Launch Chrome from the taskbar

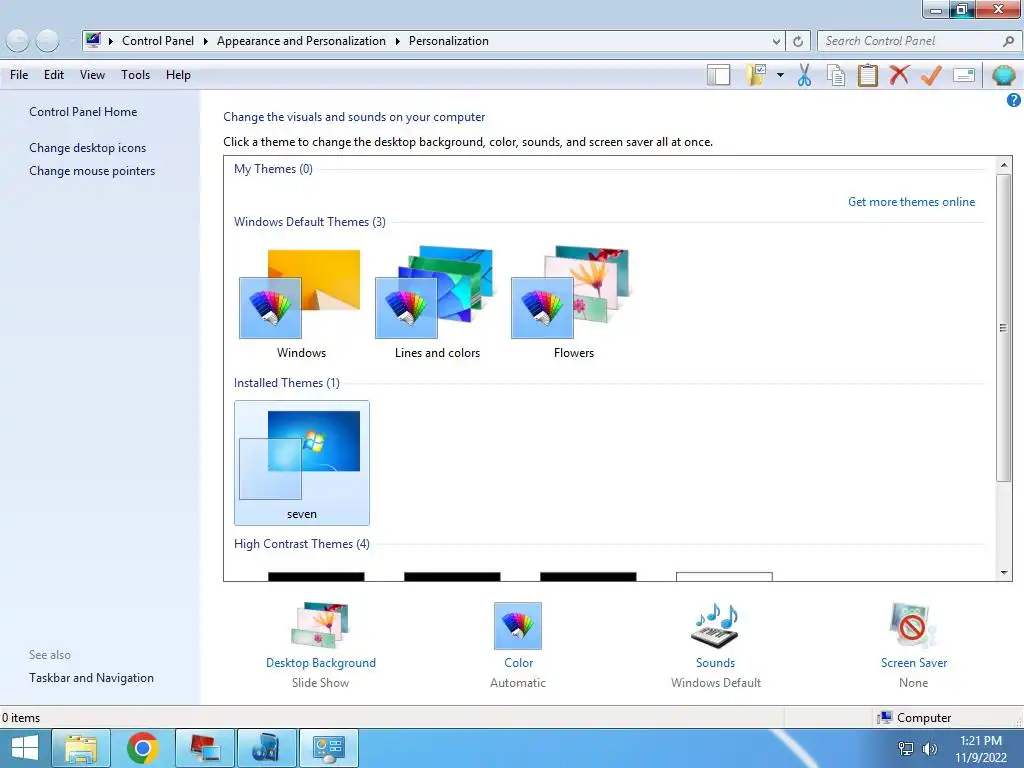pyautogui.click(x=142, y=748)
